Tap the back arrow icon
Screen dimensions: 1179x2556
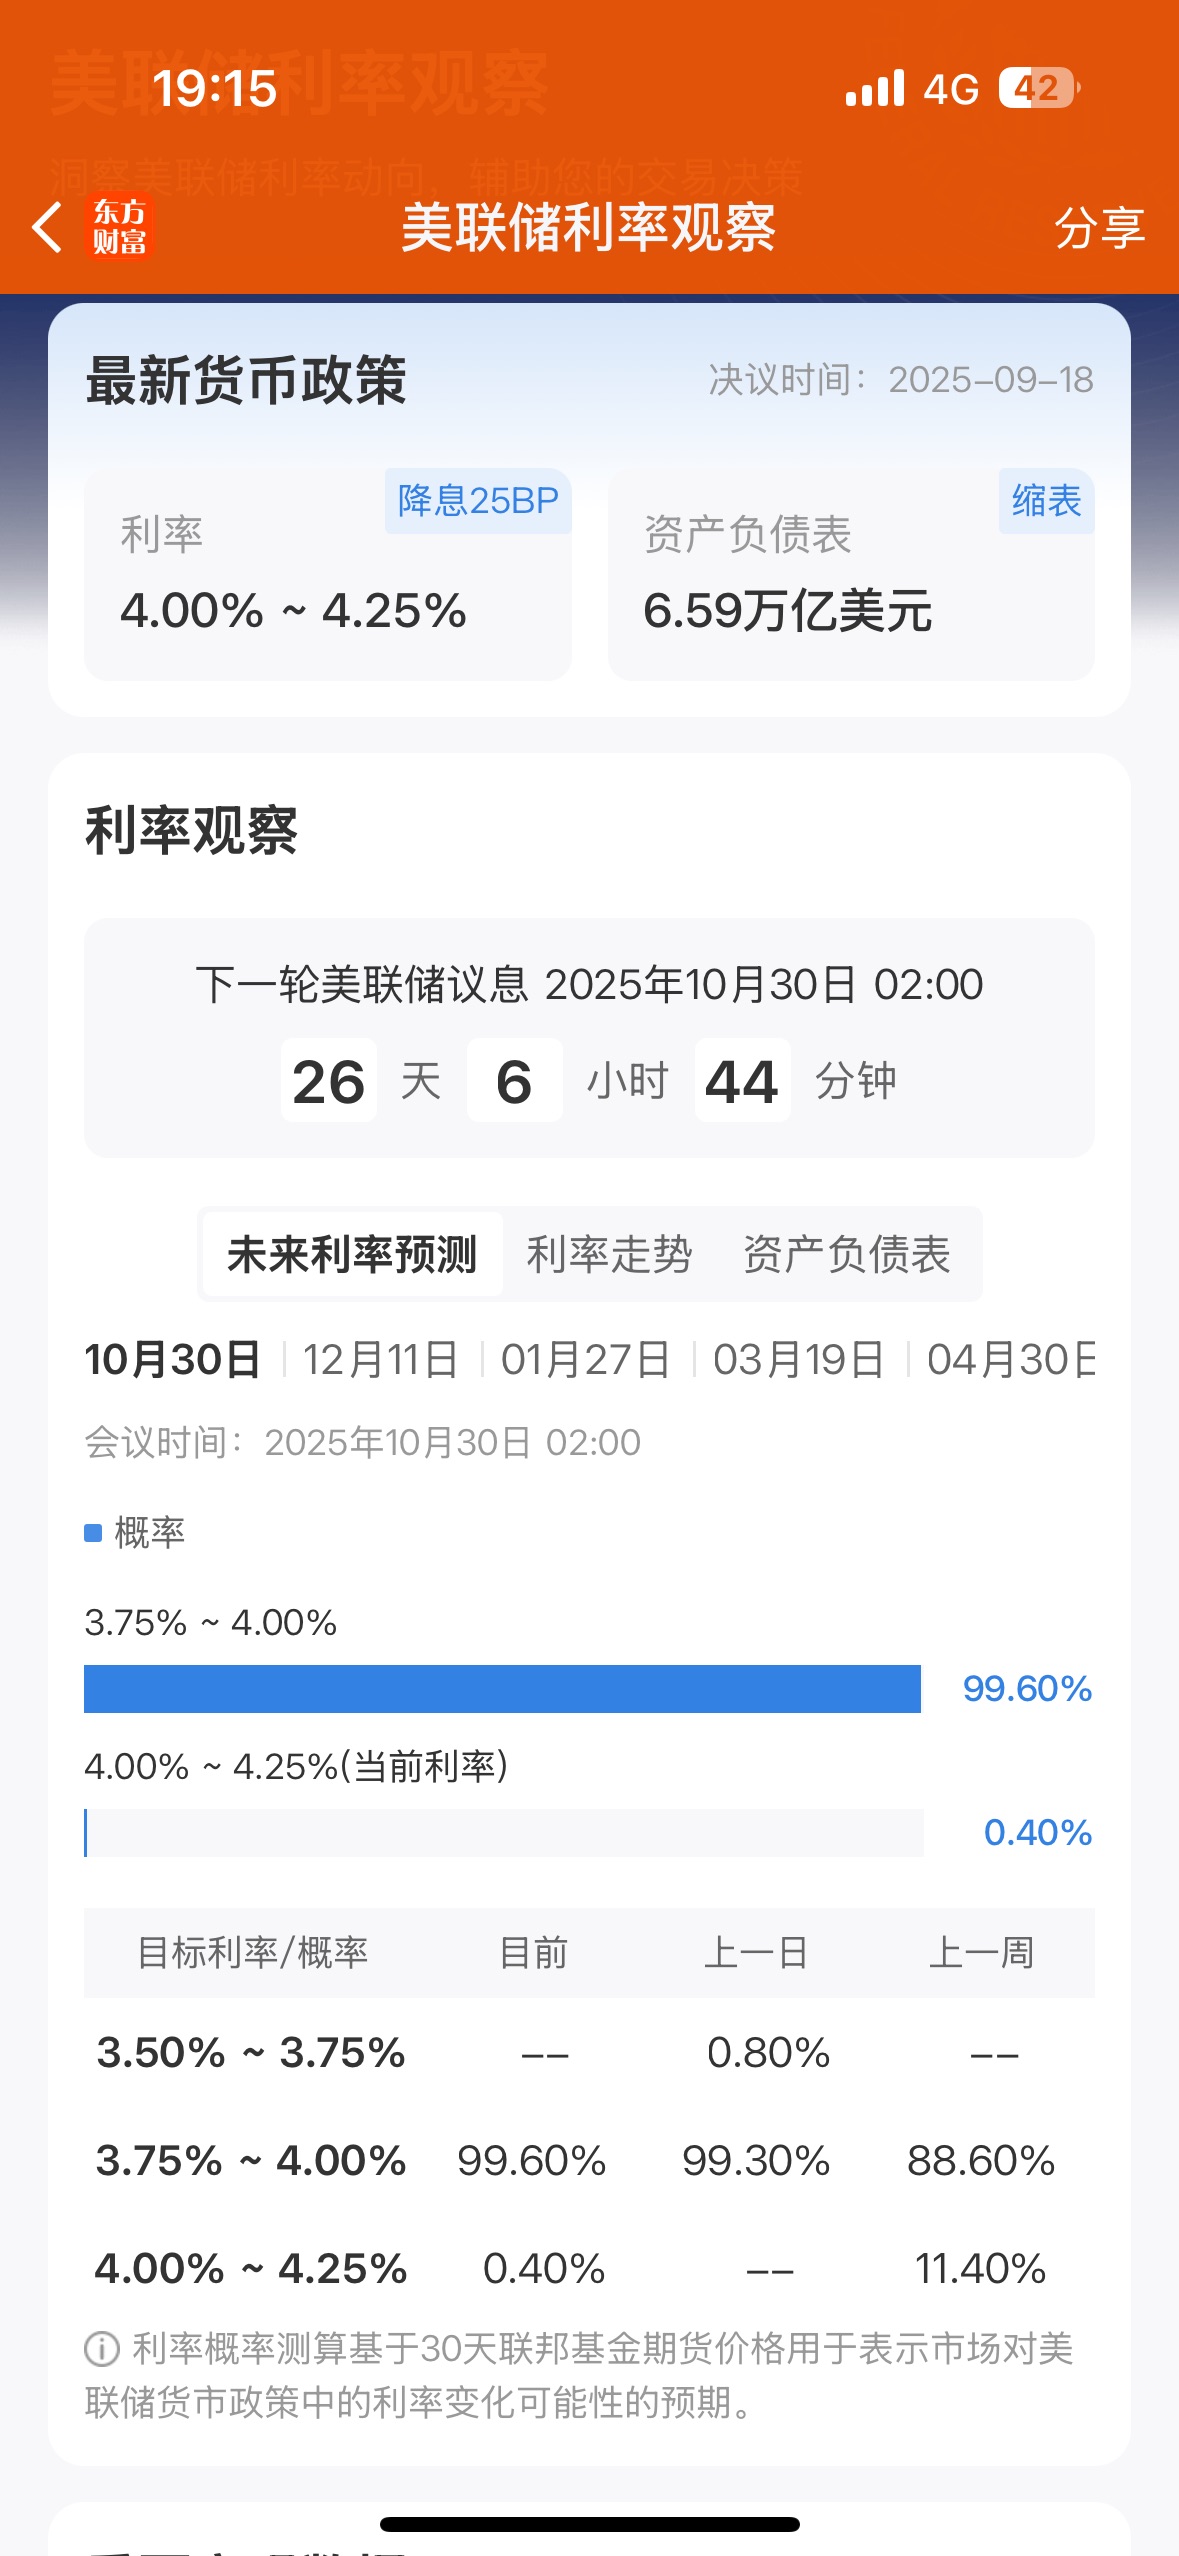click(x=47, y=227)
